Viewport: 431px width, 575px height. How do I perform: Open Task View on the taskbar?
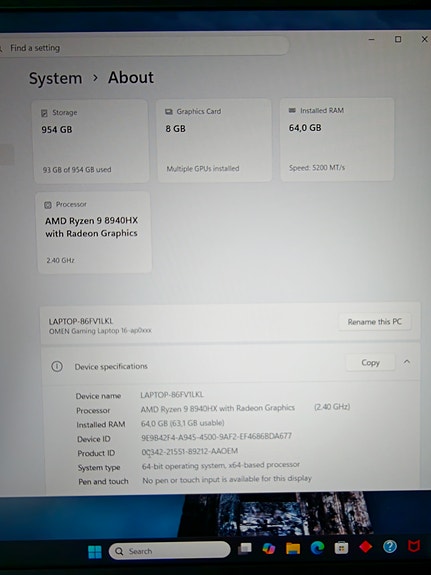point(245,549)
